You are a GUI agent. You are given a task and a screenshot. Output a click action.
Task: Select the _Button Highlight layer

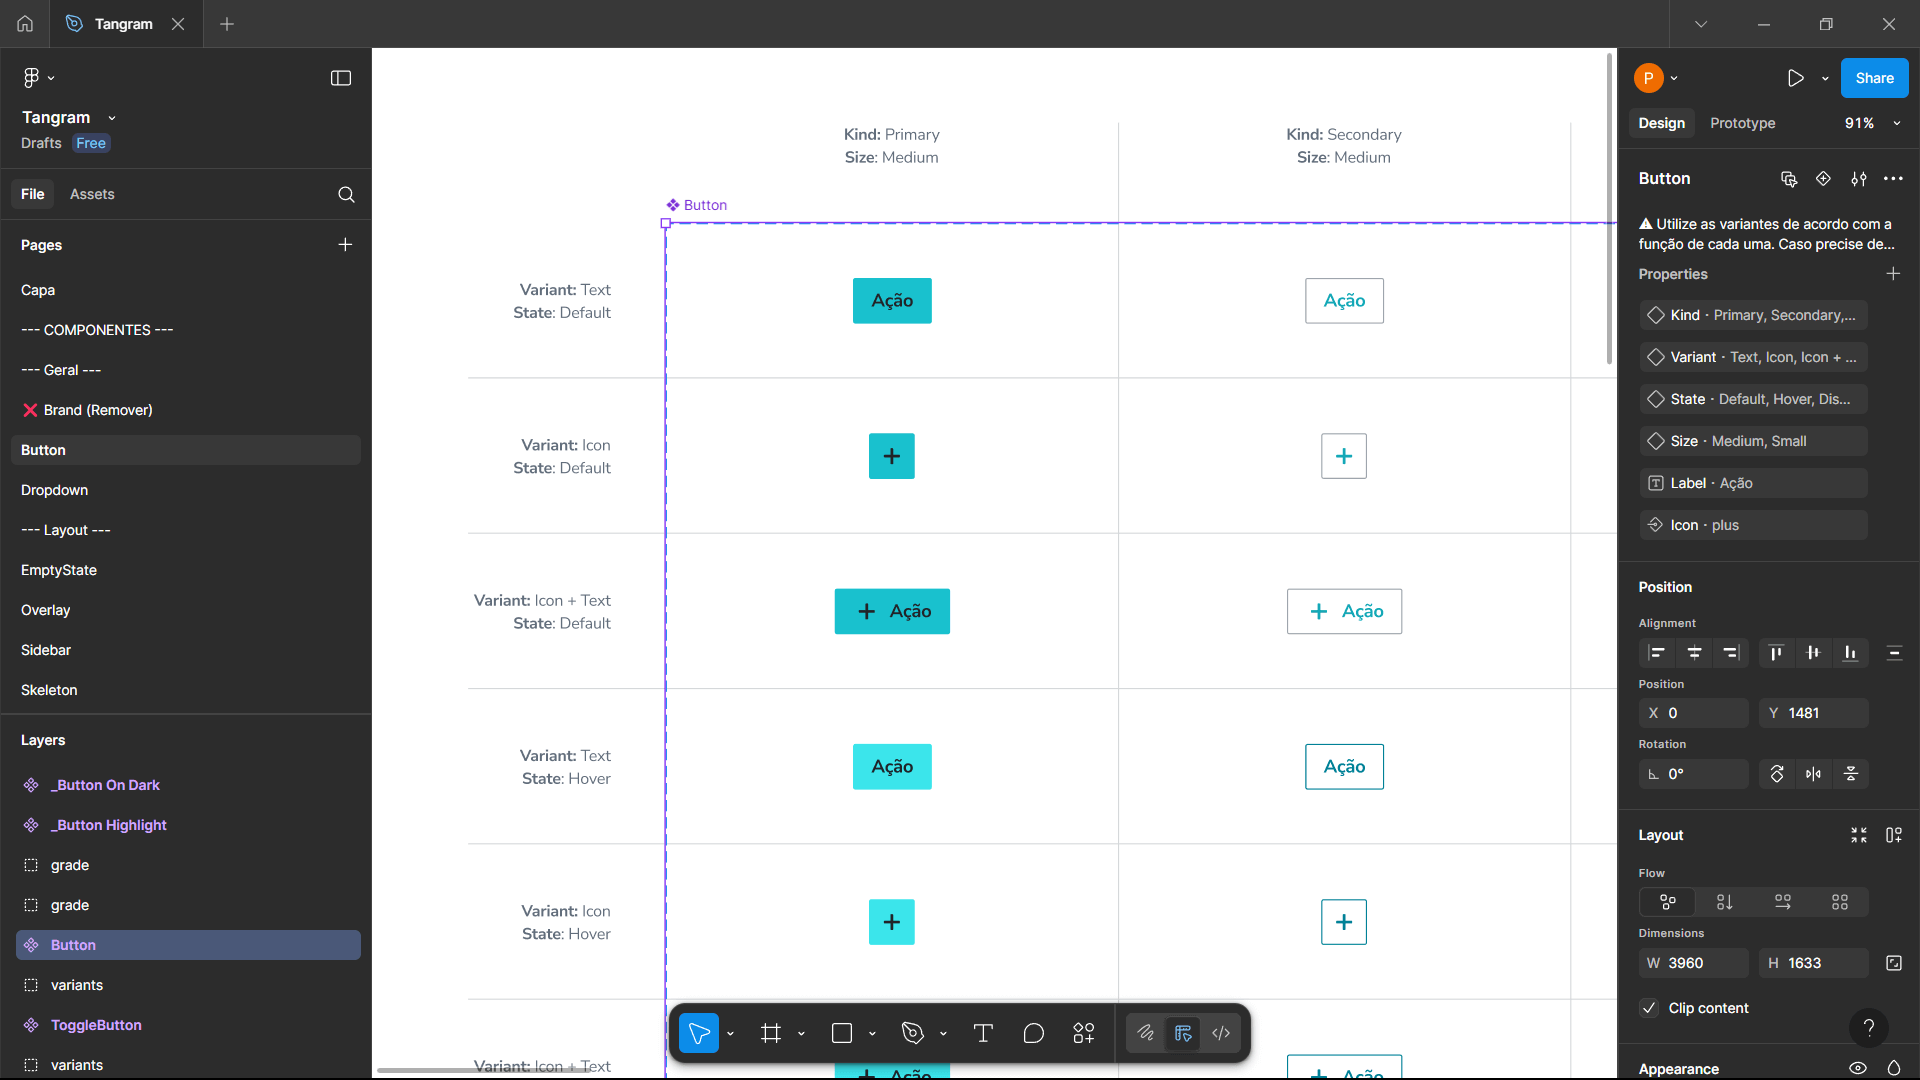click(188, 825)
